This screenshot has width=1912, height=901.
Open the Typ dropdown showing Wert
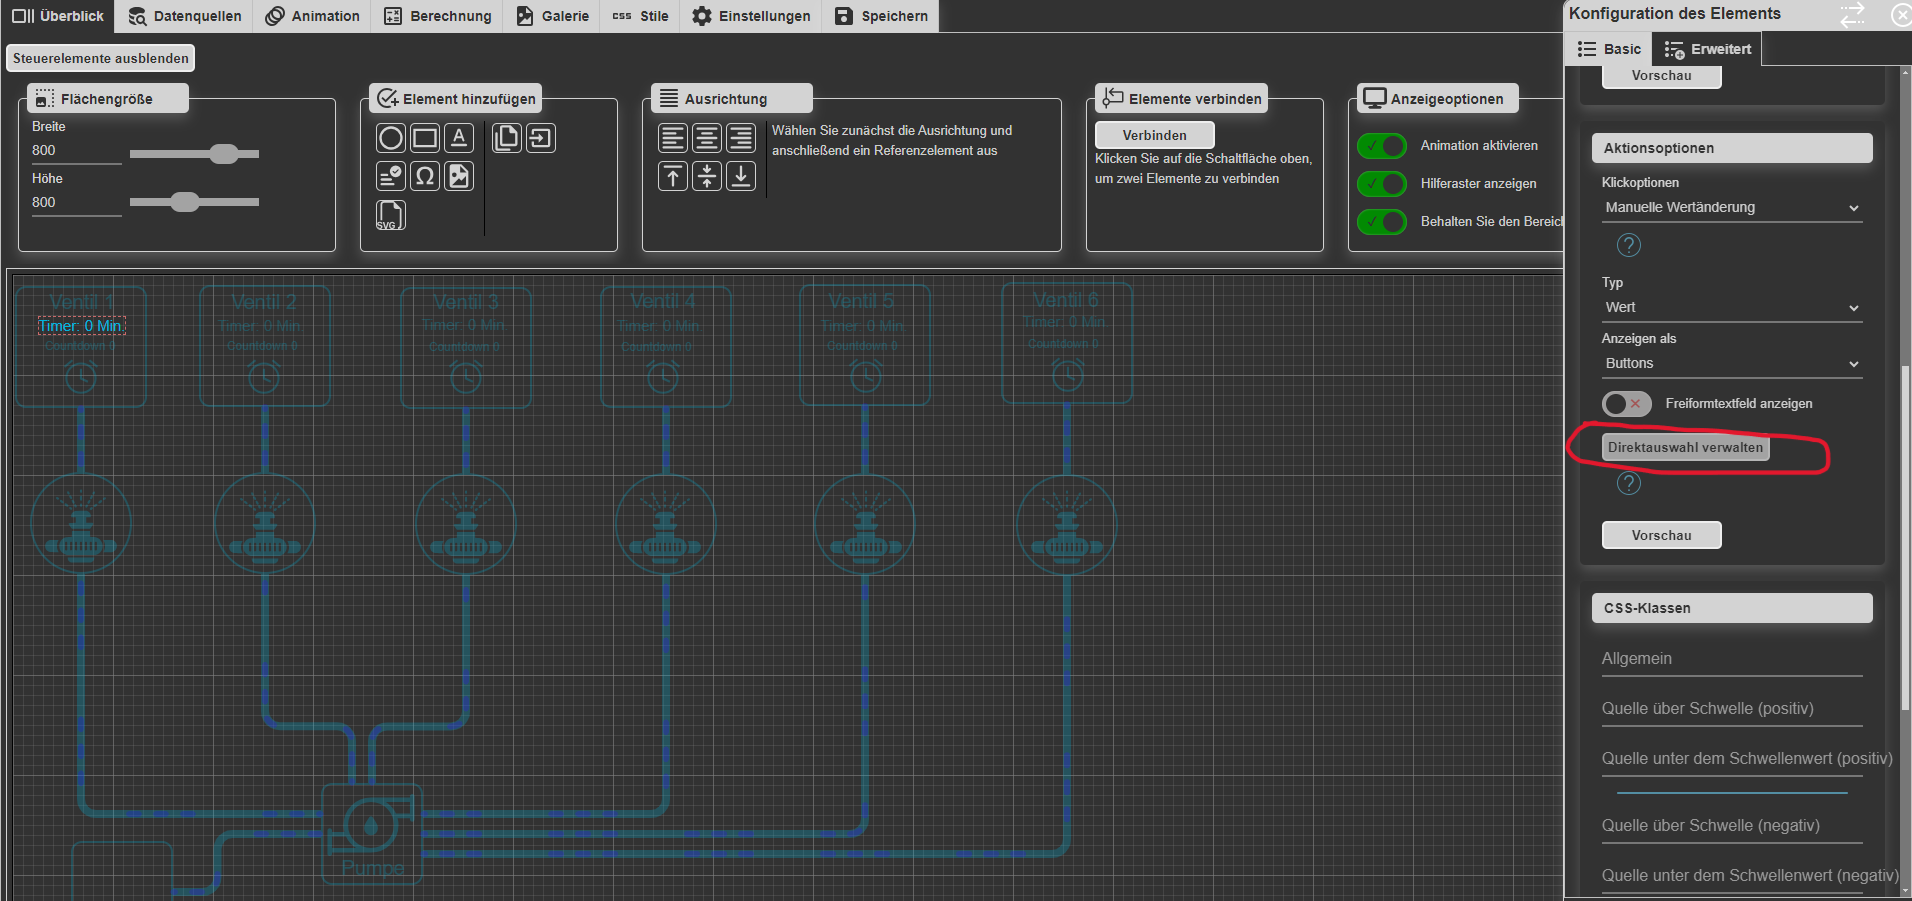coord(1732,308)
